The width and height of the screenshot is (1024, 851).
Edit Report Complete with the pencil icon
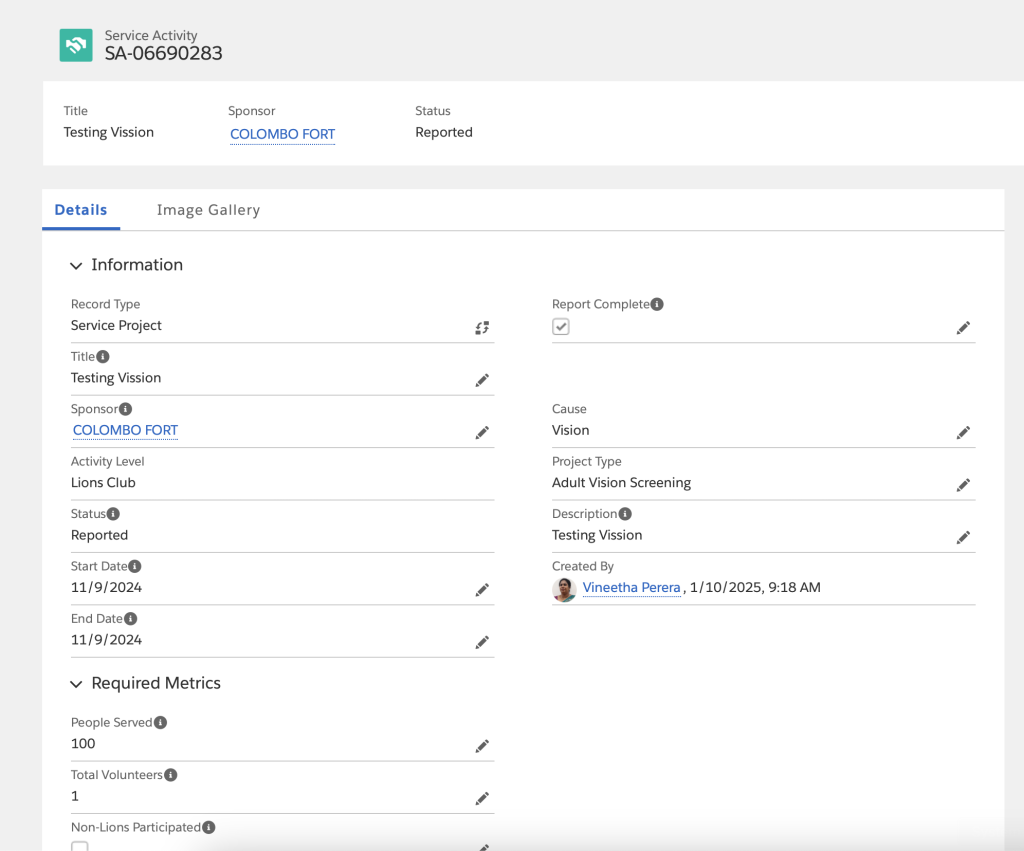(963, 327)
